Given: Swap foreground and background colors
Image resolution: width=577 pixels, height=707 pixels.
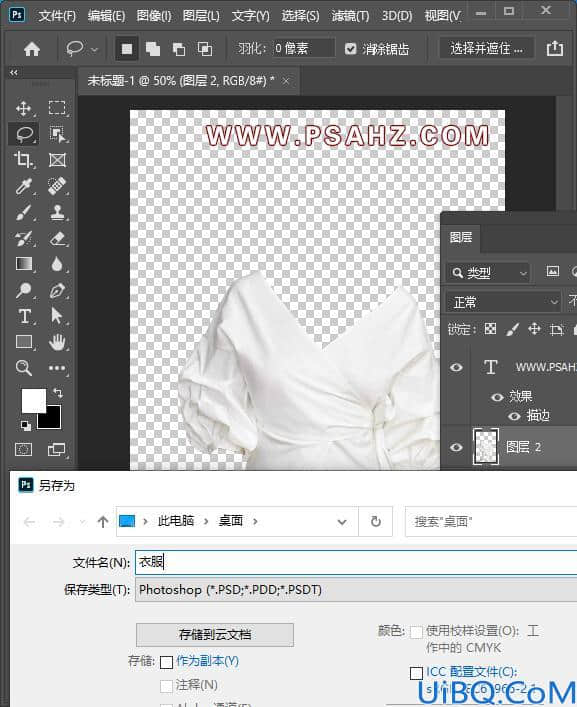Looking at the screenshot, I should click(x=58, y=392).
